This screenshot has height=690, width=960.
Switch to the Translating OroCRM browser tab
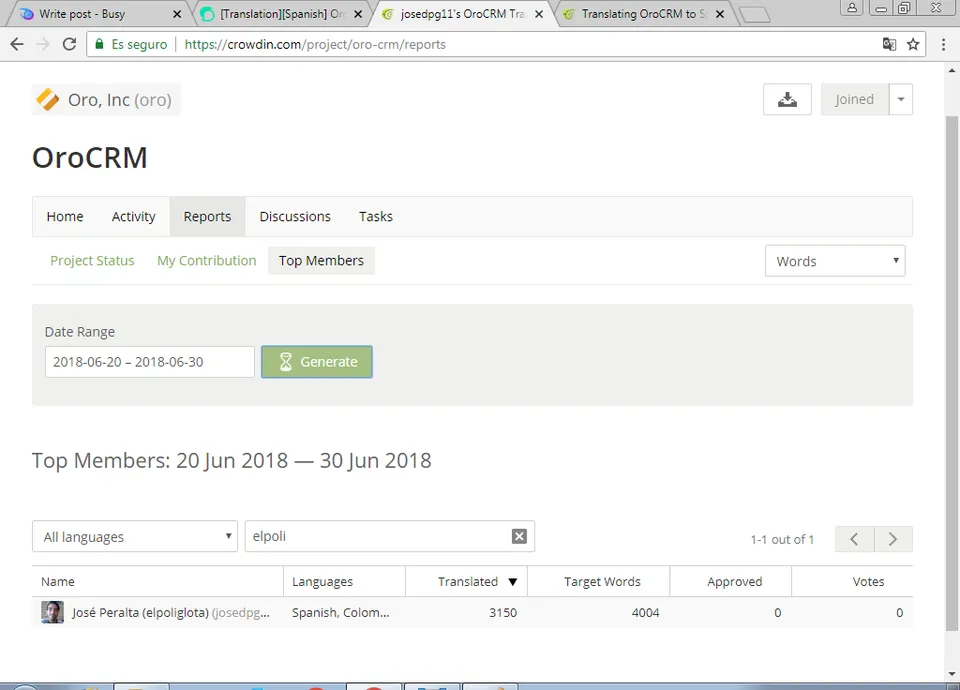(642, 13)
